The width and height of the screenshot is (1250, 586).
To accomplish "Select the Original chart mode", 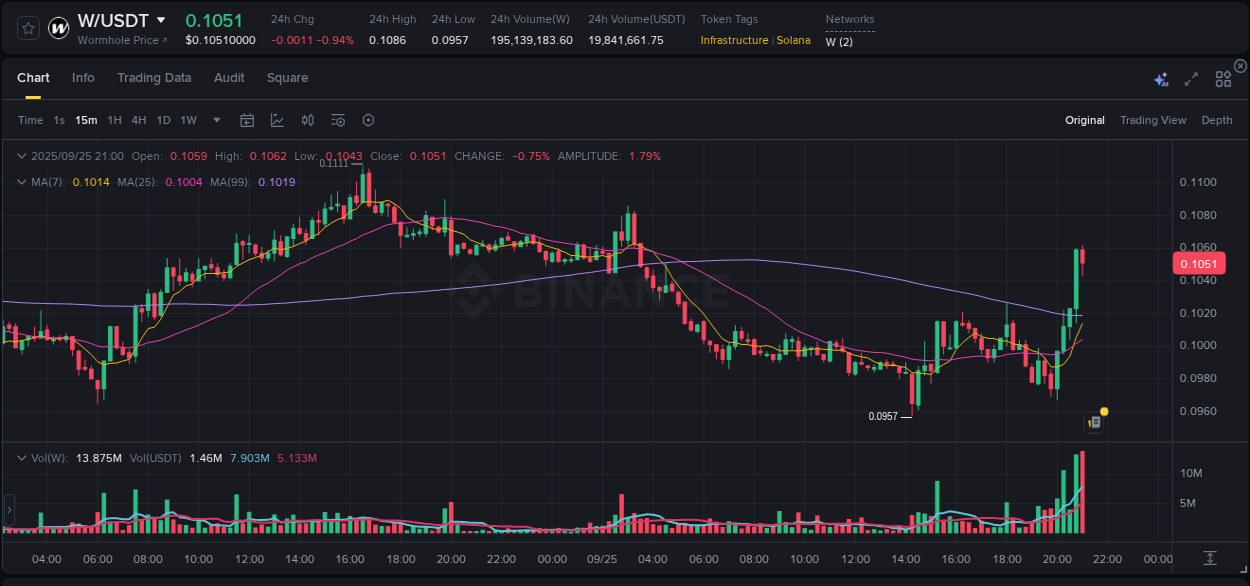I will click(x=1084, y=120).
